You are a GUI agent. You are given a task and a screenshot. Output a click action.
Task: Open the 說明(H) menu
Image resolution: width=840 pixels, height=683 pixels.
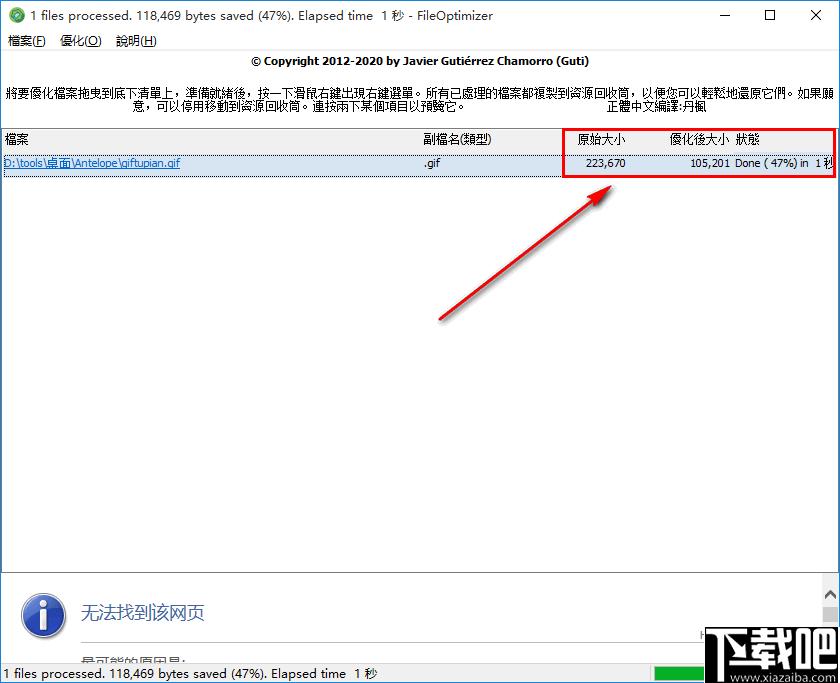pyautogui.click(x=136, y=41)
